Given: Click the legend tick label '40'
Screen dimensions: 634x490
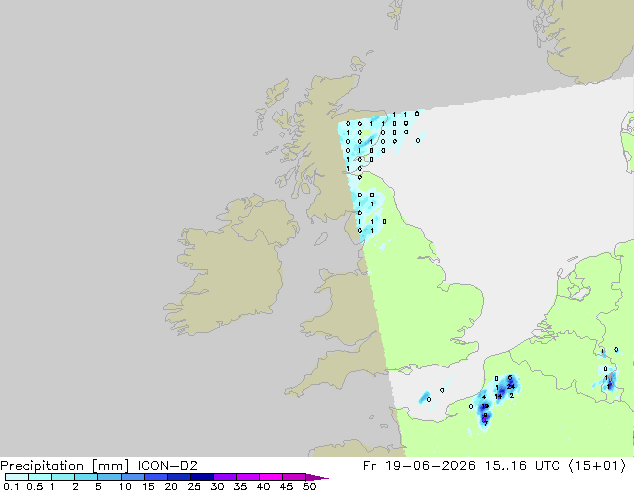Looking at the screenshot, I should [264, 486].
